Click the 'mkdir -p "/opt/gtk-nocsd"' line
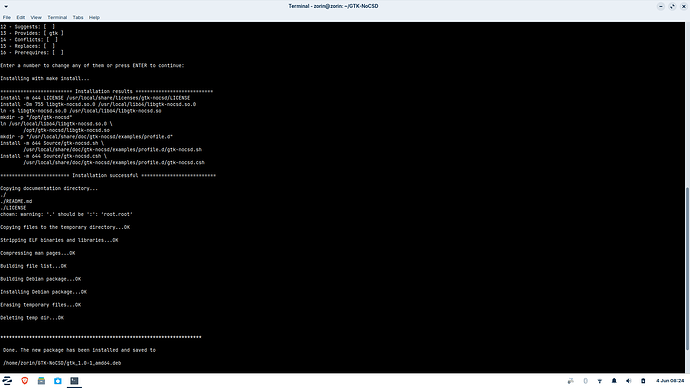The height and width of the screenshot is (388, 690). click(x=36, y=117)
